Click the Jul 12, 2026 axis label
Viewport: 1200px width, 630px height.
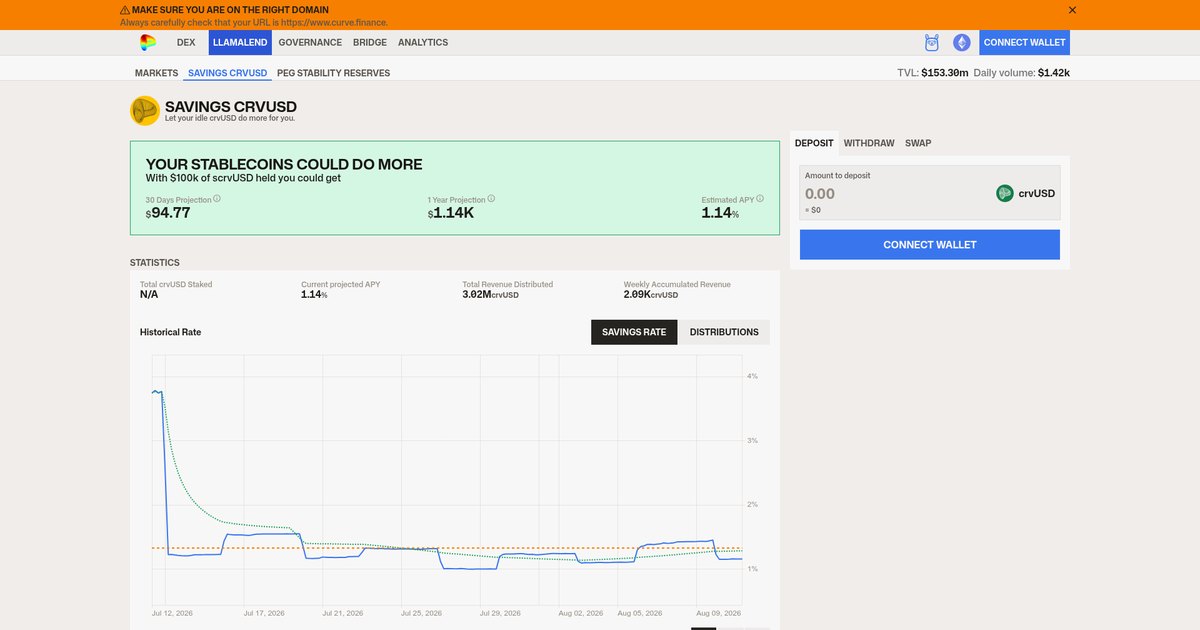(172, 613)
